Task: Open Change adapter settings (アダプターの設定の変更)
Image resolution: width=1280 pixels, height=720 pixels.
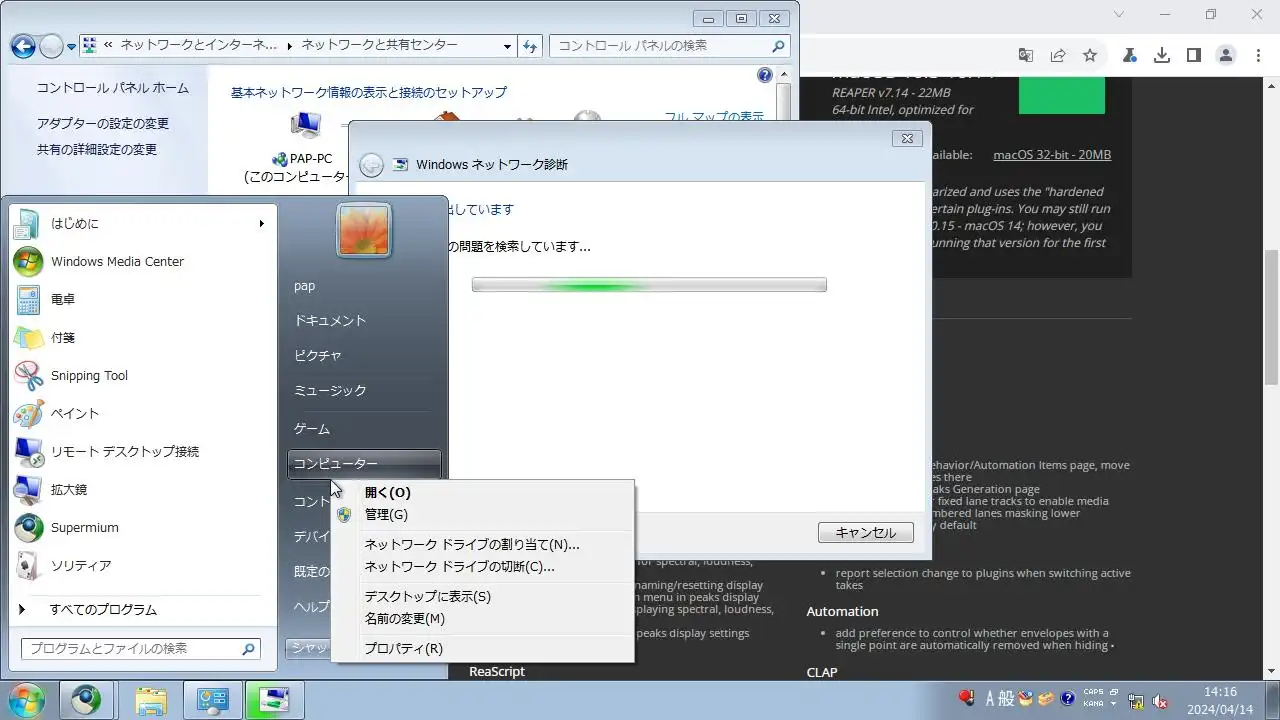Action: tap(103, 123)
